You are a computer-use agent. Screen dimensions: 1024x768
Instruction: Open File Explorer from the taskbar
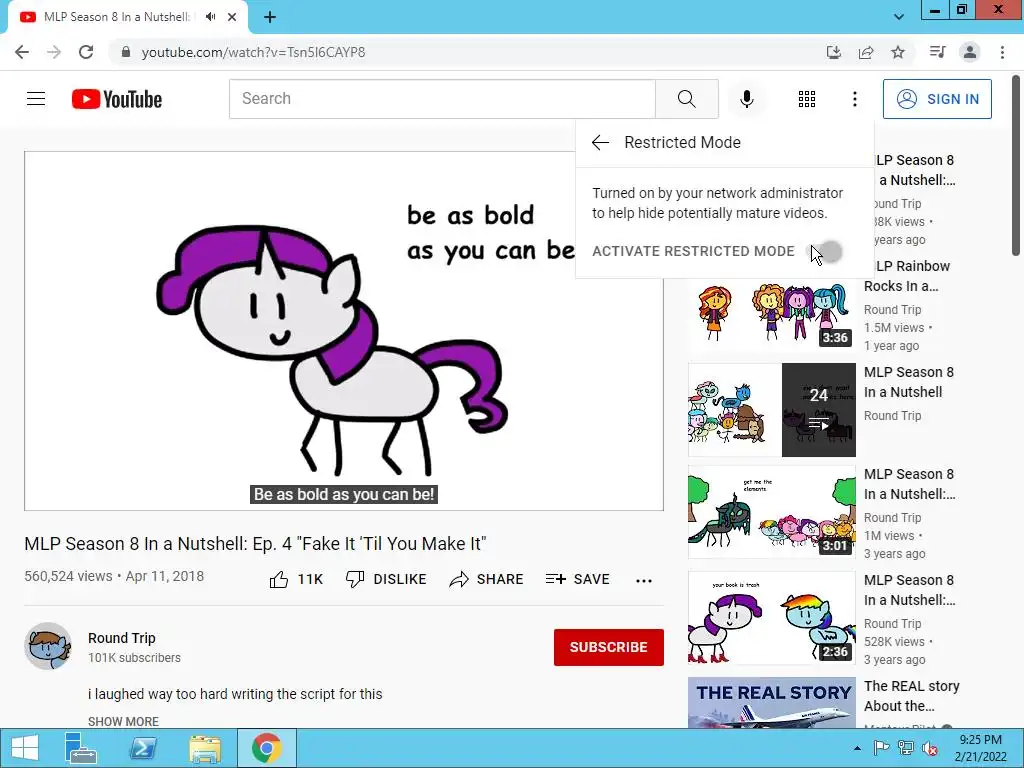(205, 748)
